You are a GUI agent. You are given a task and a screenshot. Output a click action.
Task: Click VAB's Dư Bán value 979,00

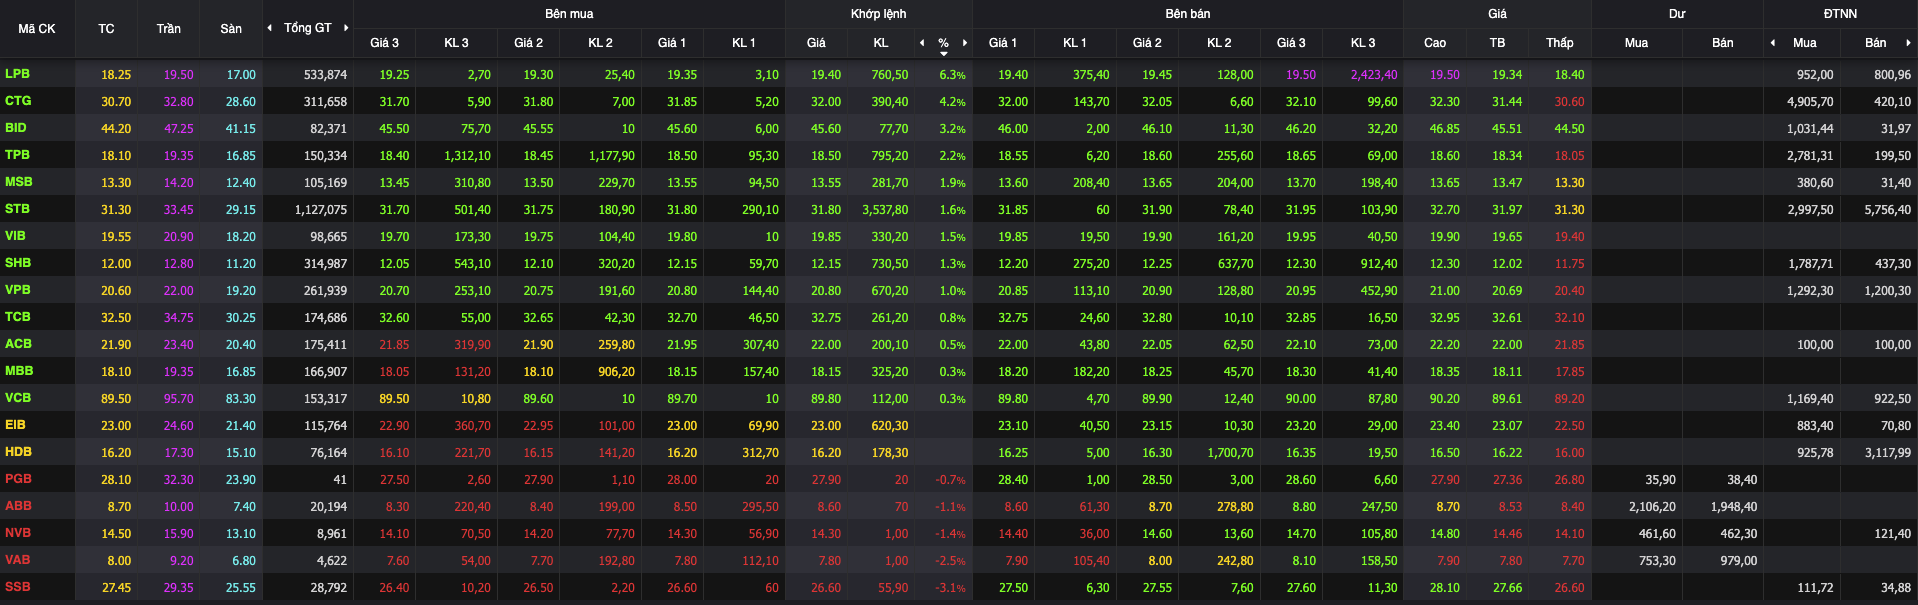point(1738,561)
